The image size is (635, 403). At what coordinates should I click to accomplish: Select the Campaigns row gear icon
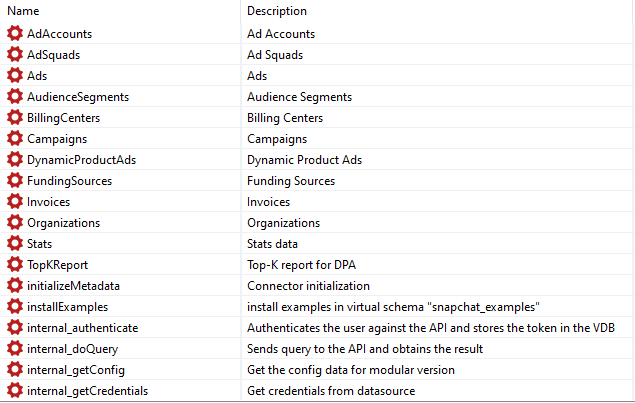click(x=14, y=139)
